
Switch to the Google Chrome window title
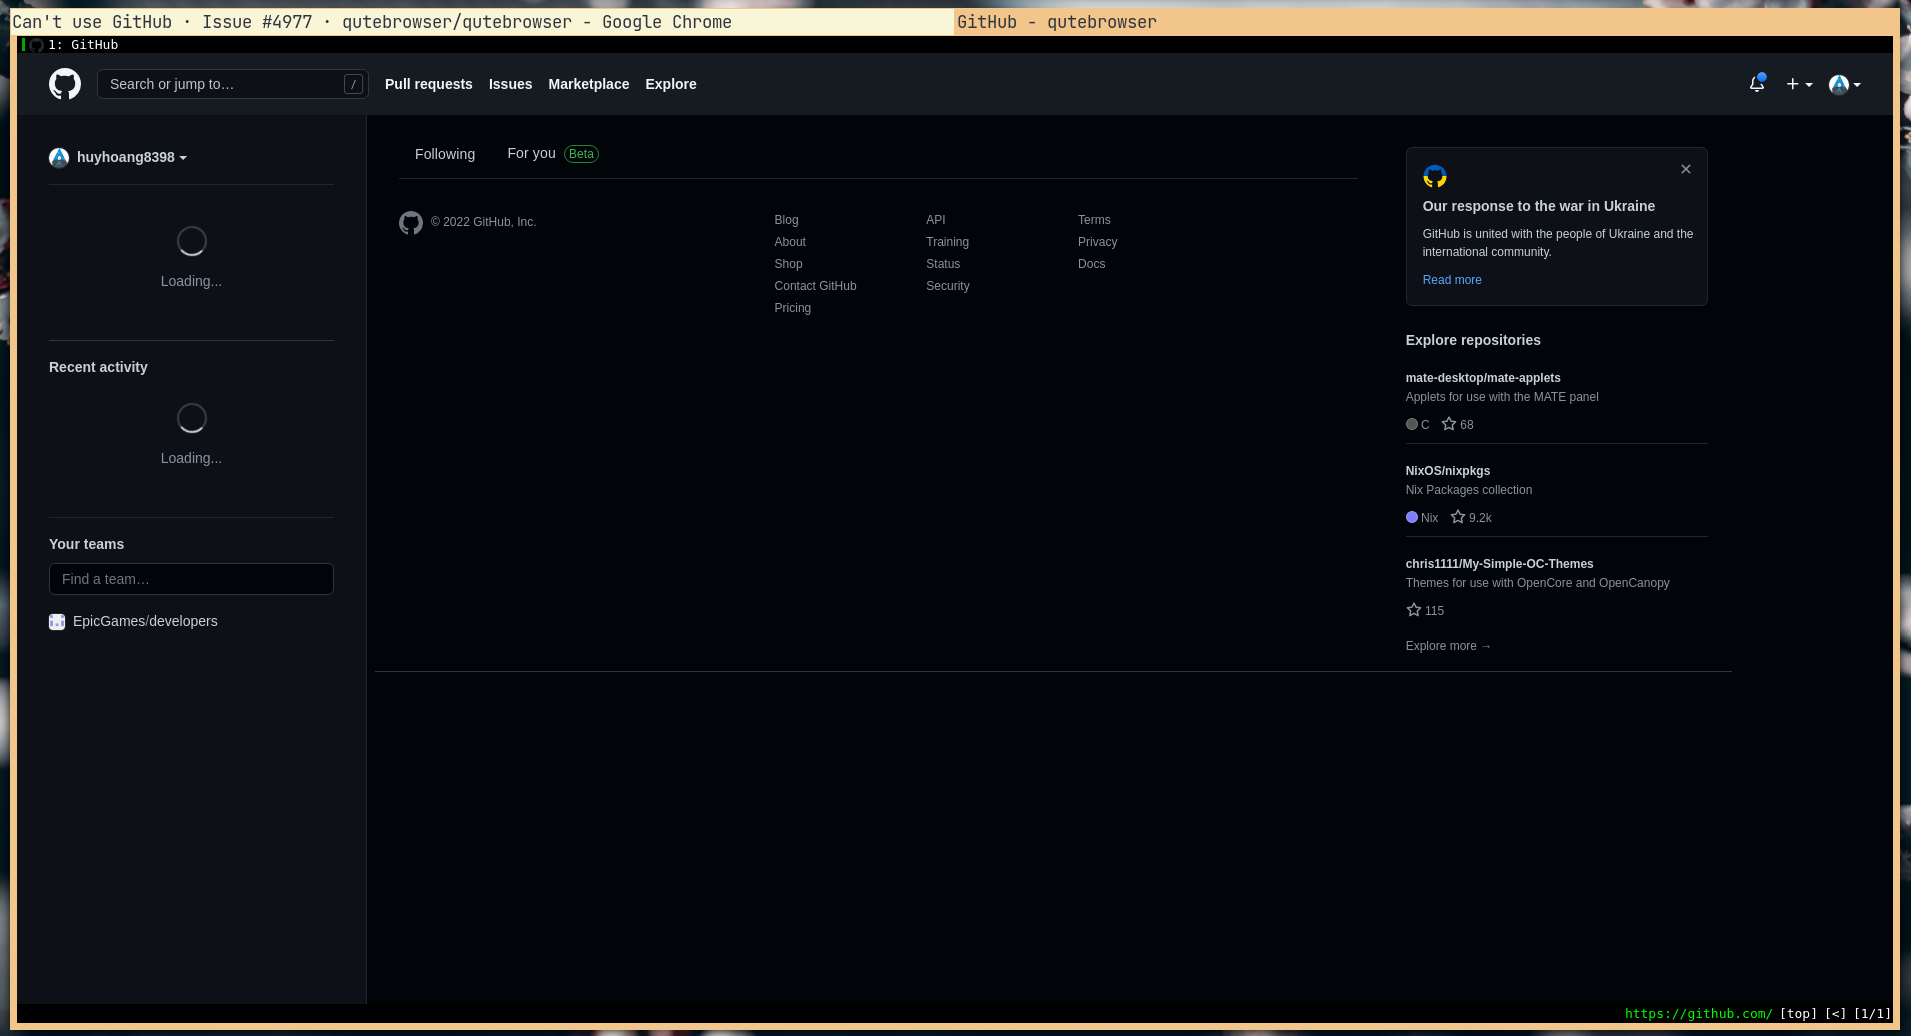(480, 22)
